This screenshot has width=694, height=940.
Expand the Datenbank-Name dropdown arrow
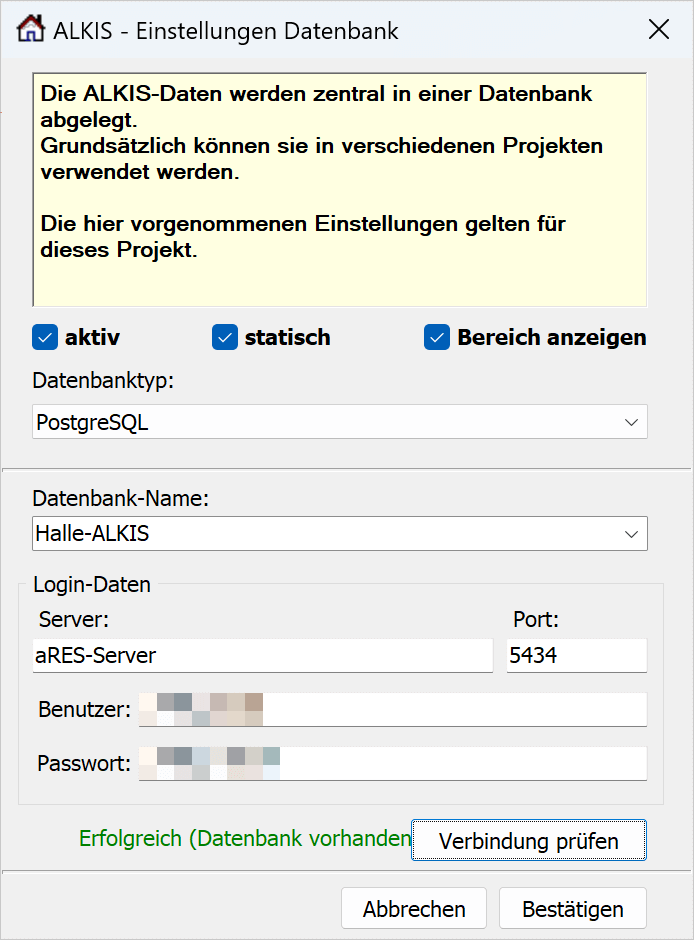point(631,534)
